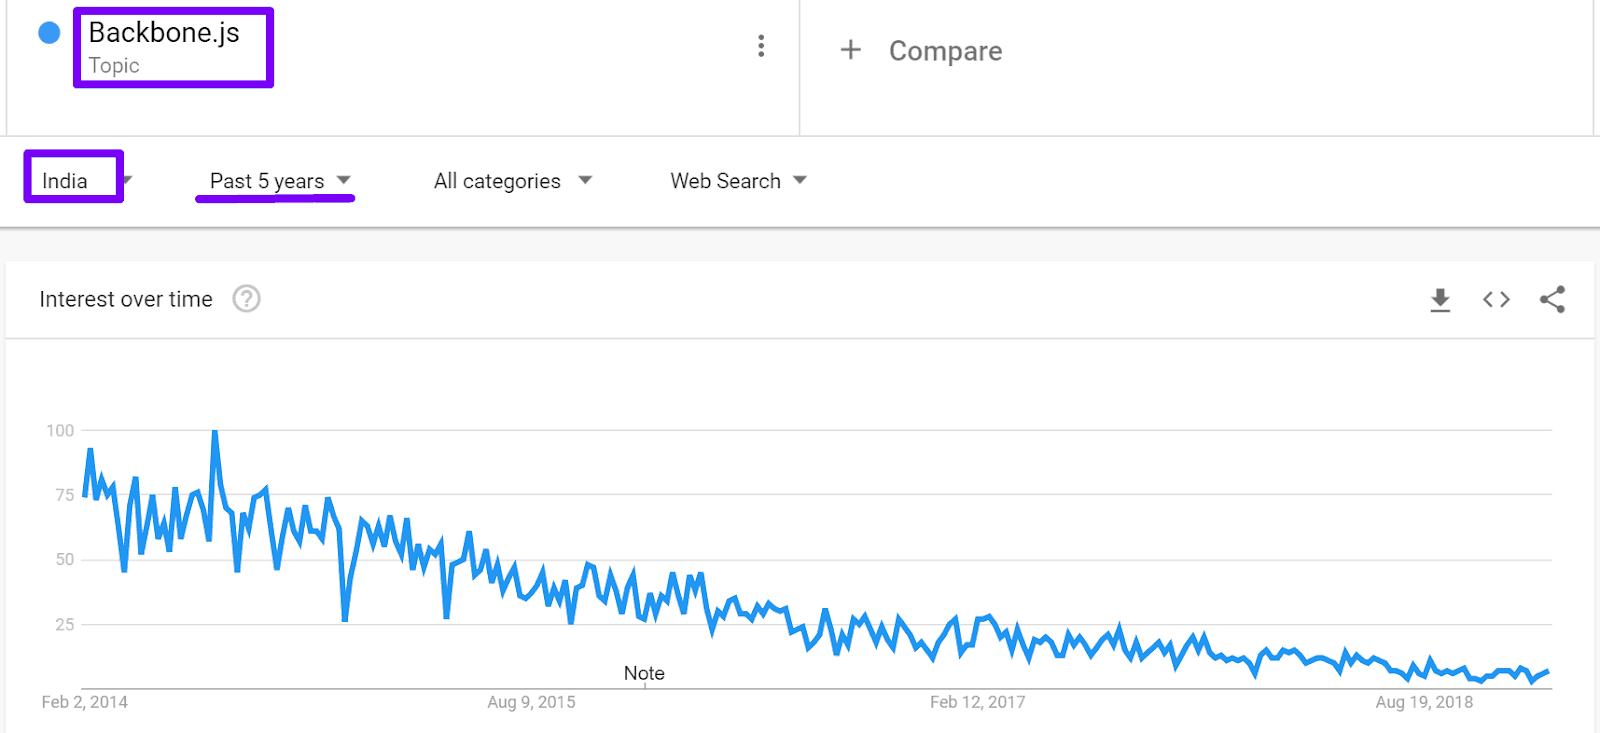Click the Interest over time heading
This screenshot has width=1600, height=733.
(x=126, y=299)
